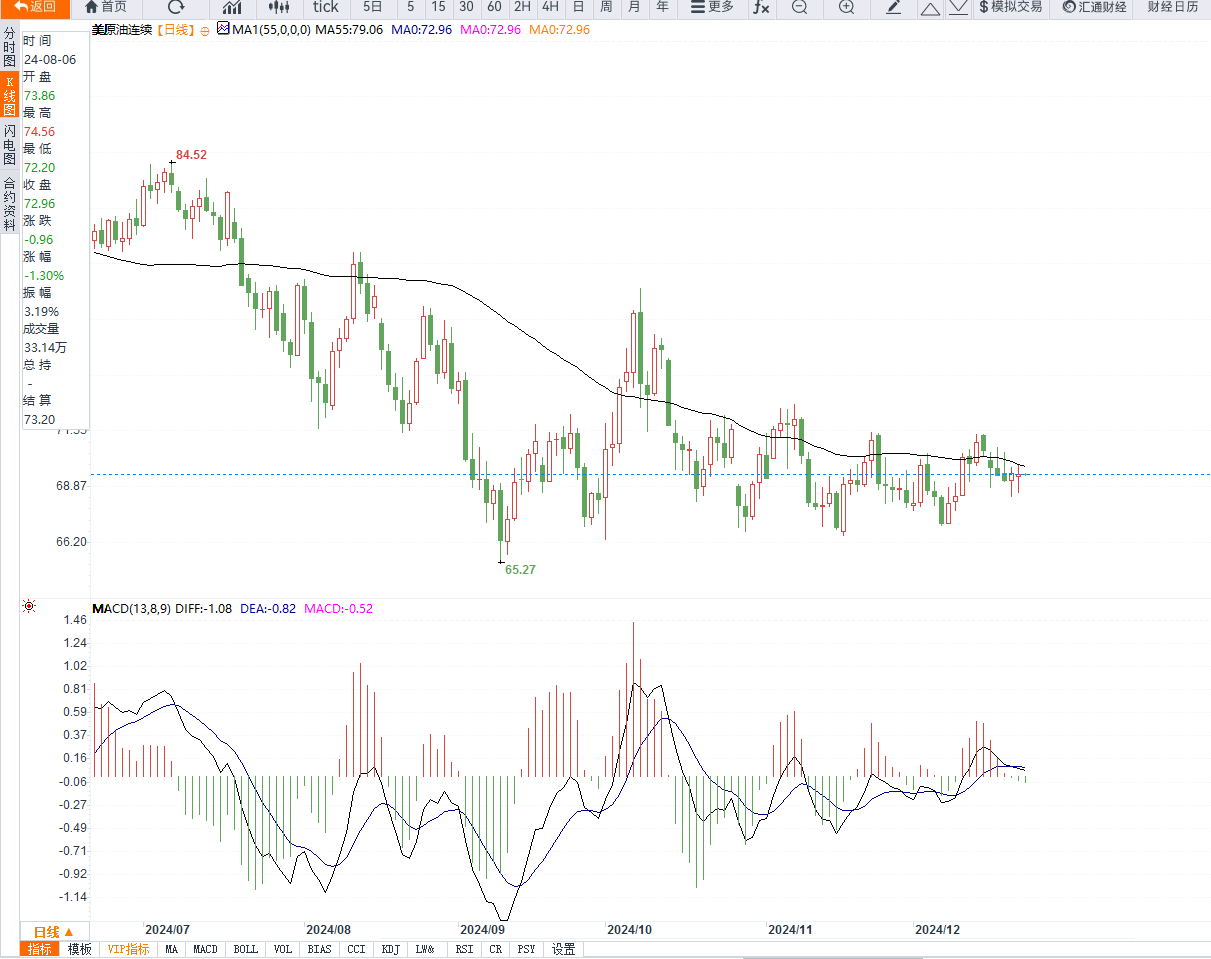
Task: Select the KDJ indicator tab
Action: [x=391, y=949]
